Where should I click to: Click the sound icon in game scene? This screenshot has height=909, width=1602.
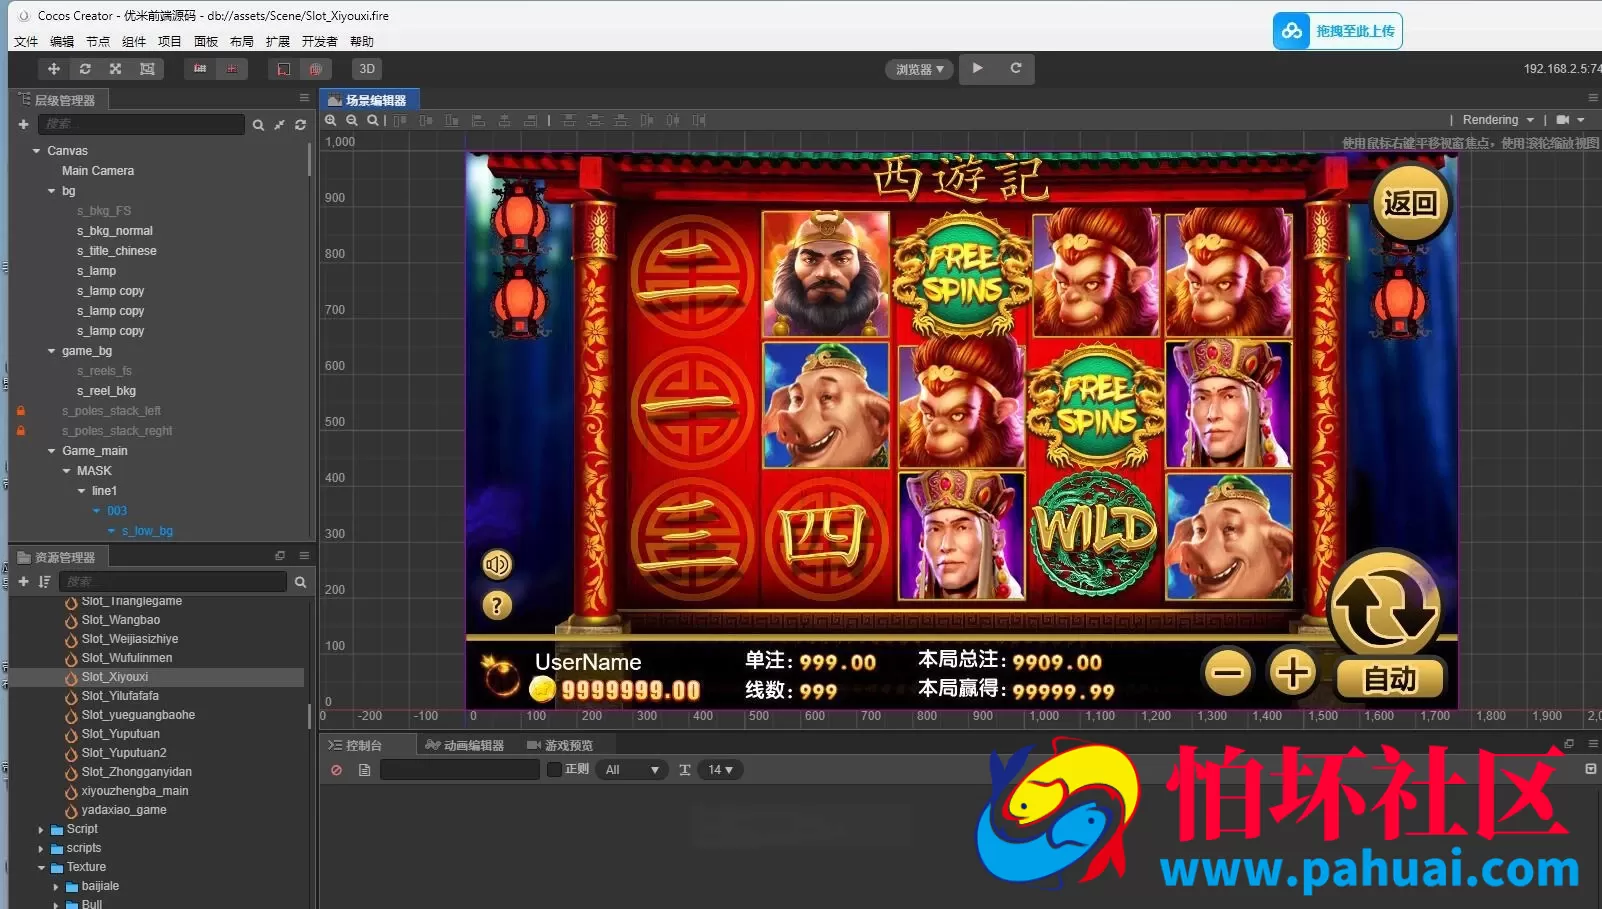[x=497, y=565]
